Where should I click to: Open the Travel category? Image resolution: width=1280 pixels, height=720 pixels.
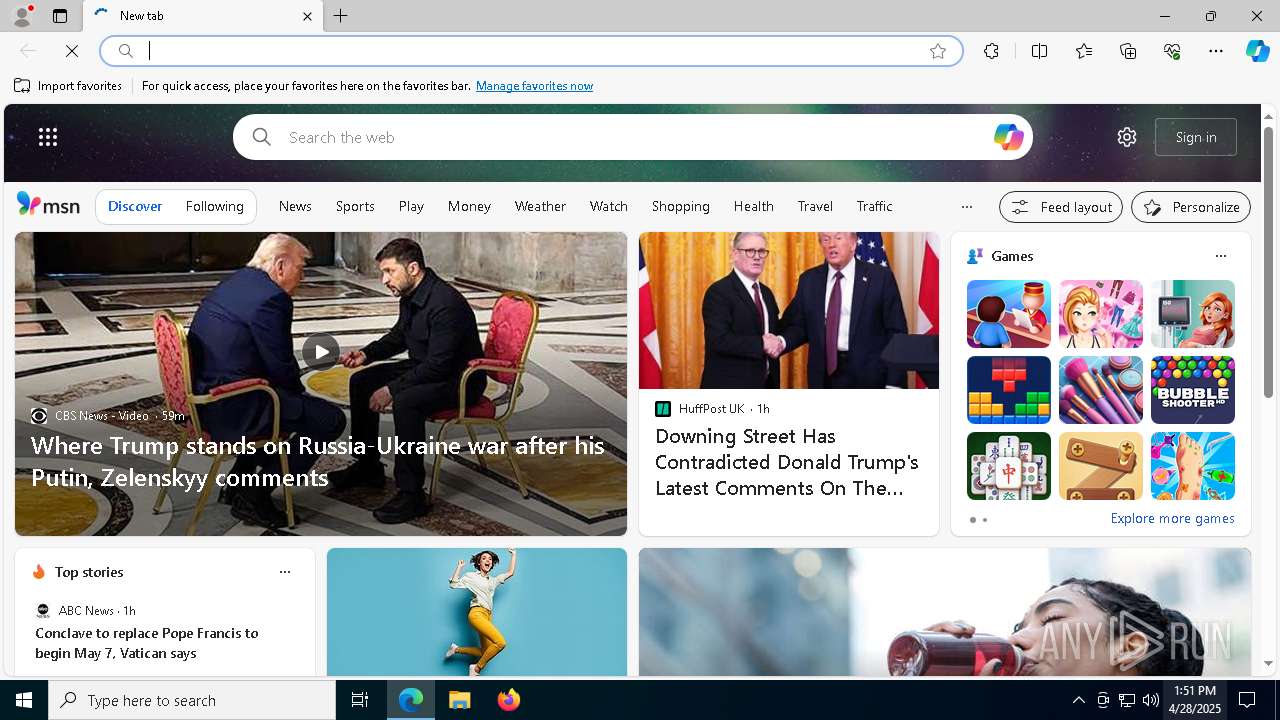(815, 206)
